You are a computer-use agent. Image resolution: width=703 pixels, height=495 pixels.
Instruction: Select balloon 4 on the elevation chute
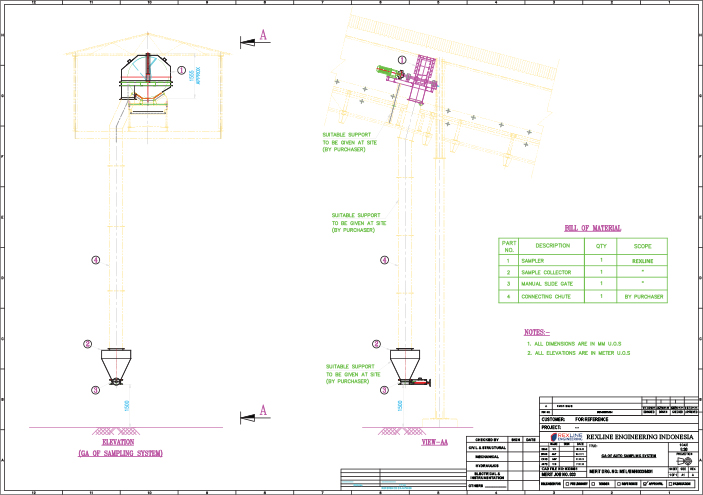tap(95, 260)
